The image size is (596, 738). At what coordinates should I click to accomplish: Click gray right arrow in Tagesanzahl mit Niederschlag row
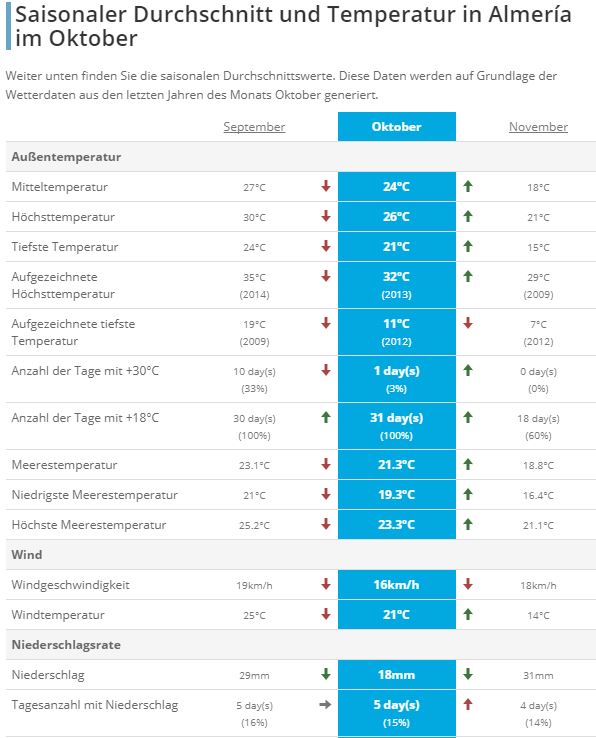(x=325, y=705)
